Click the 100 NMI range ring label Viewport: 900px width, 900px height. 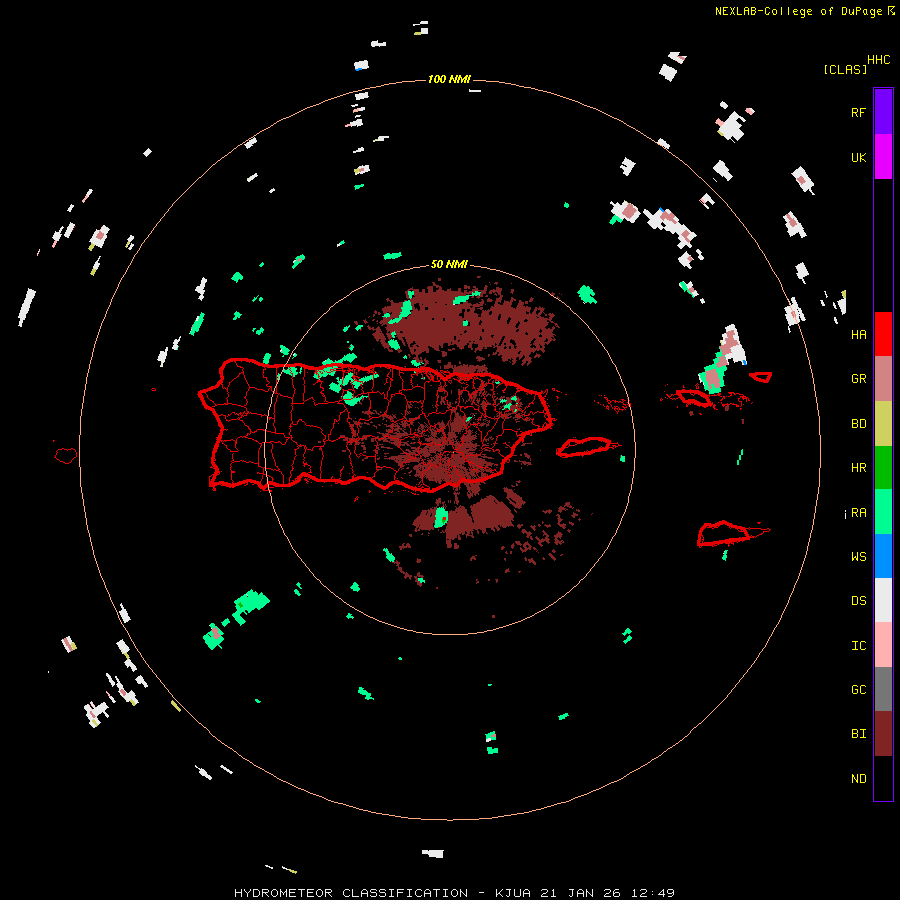449,79
